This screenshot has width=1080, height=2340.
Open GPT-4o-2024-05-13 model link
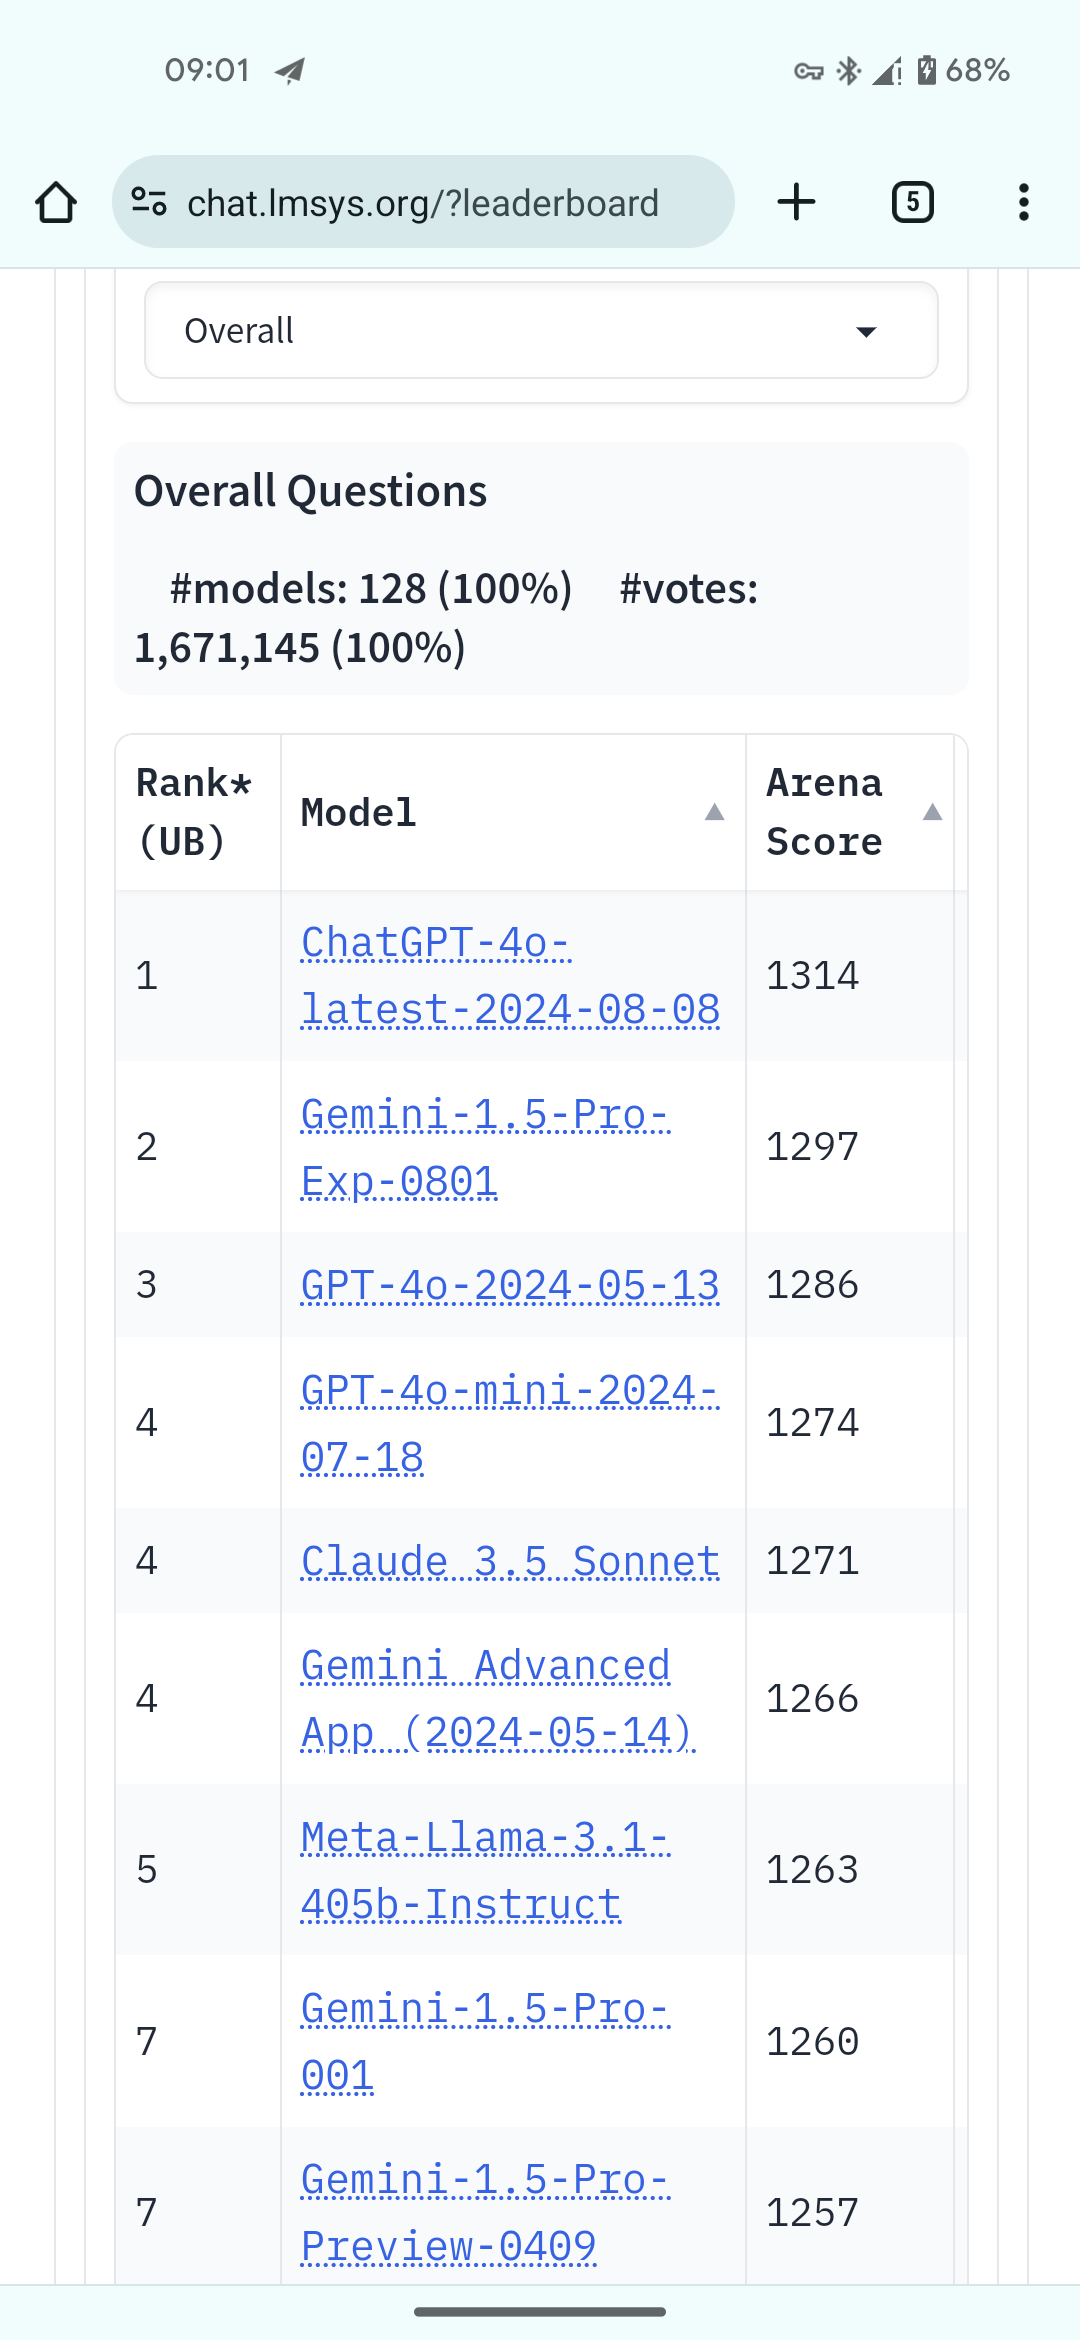point(510,1285)
